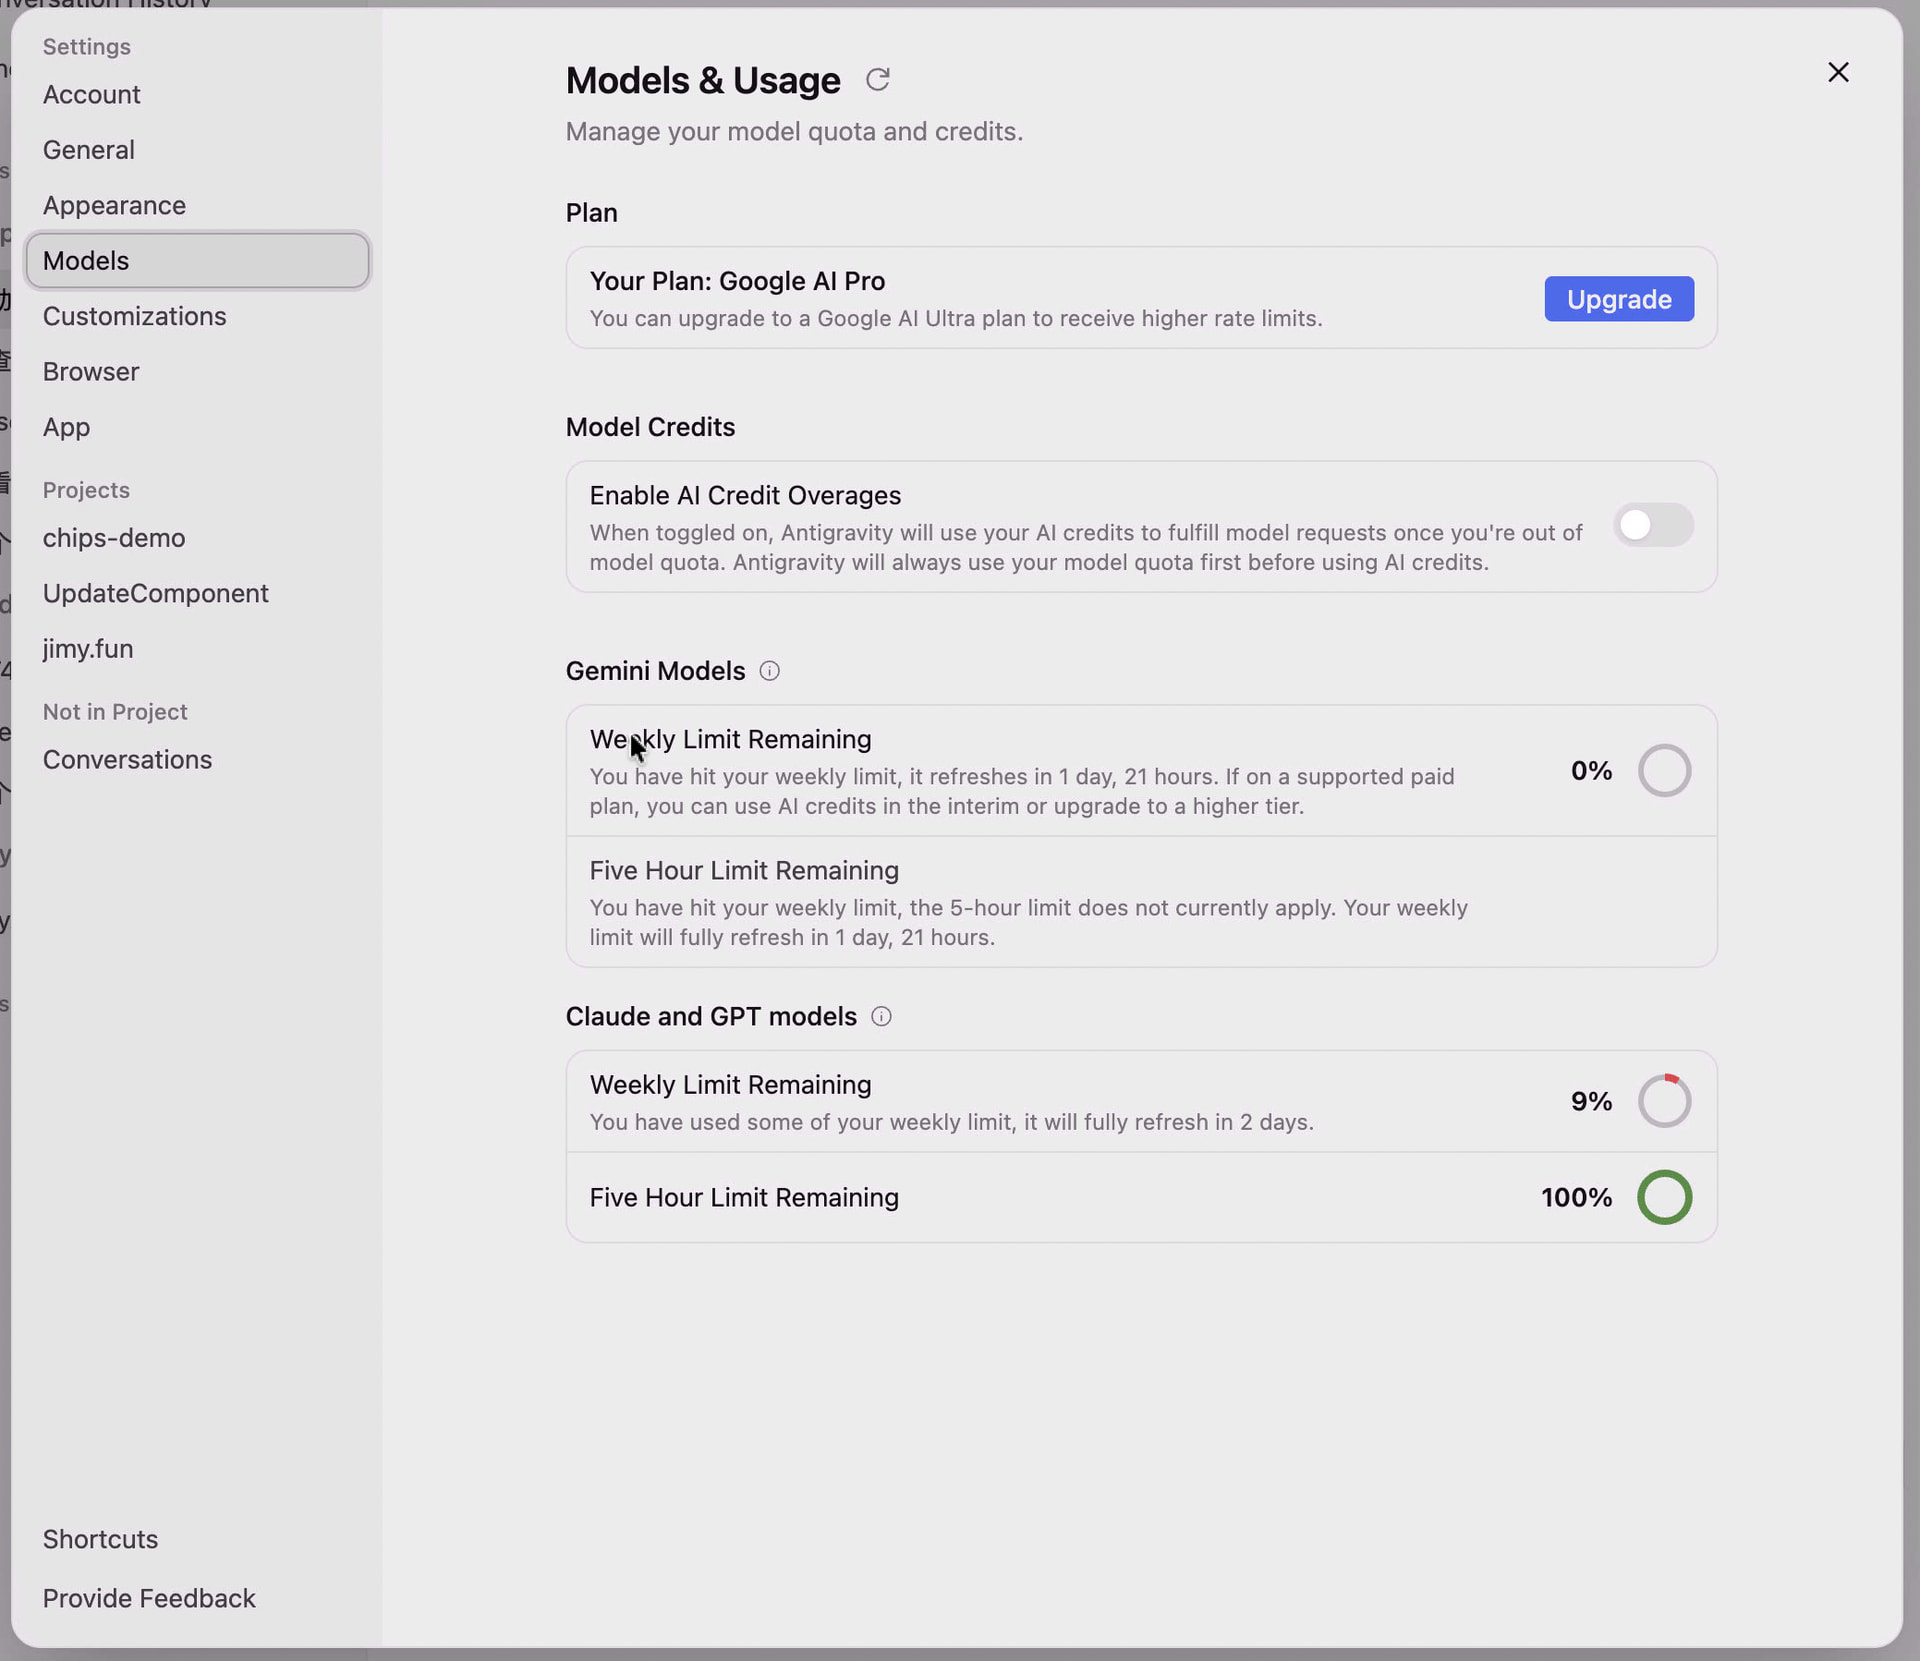Toggle Enable AI Credit Overages switch
1920x1661 pixels.
click(x=1653, y=525)
